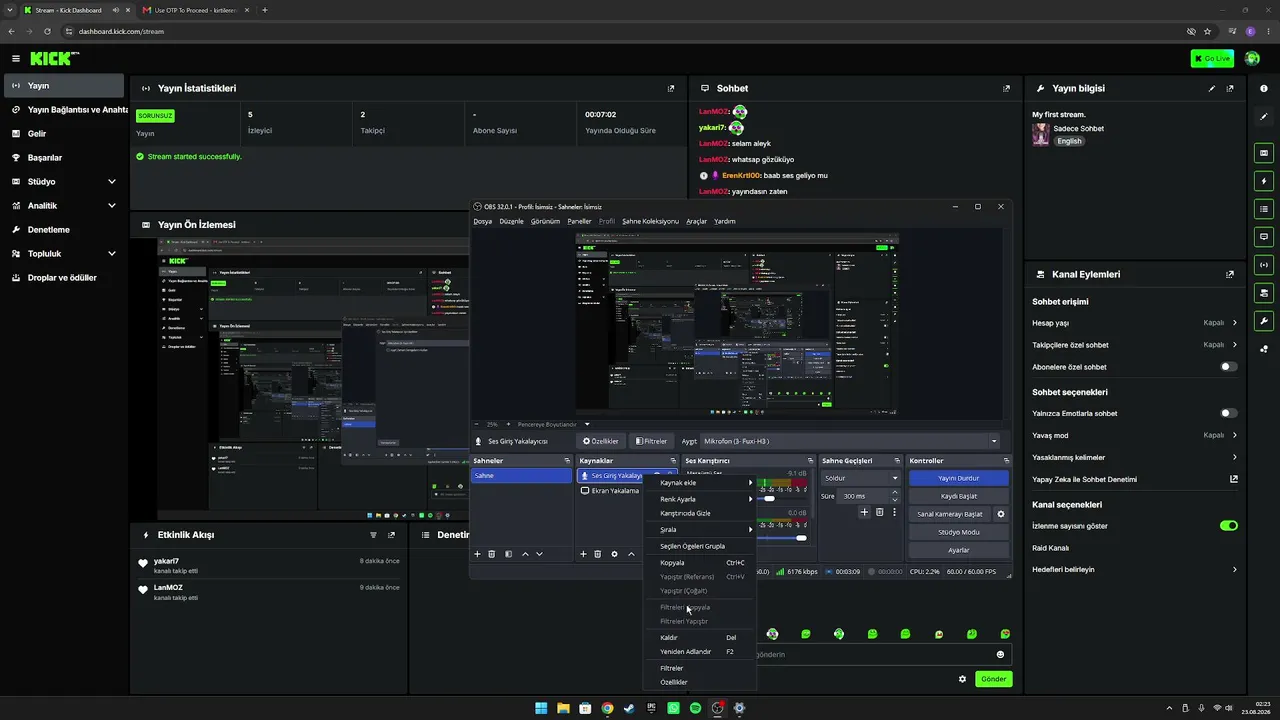Viewport: 1280px width, 720px height.
Task: Pop out the Kanal Eylemleri panel
Action: tap(1230, 274)
